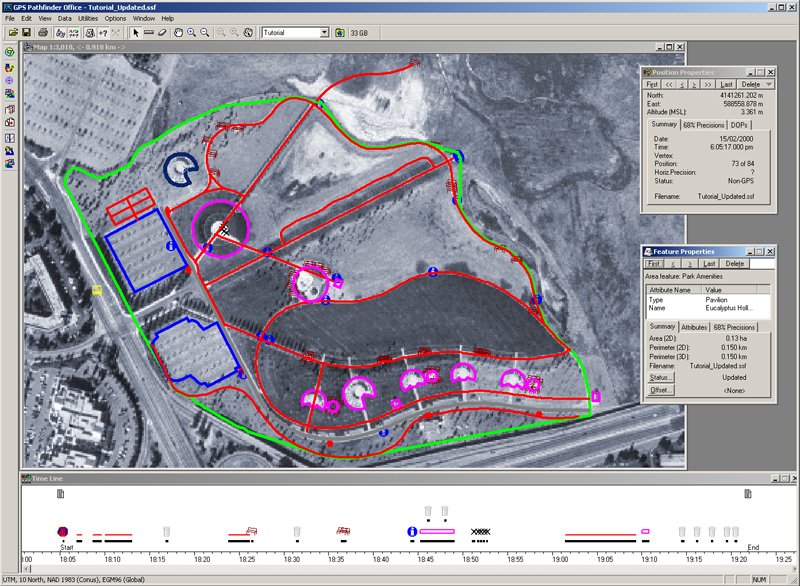800x586 pixels.
Task: Save the file using the floppy disk icon
Action: point(26,33)
